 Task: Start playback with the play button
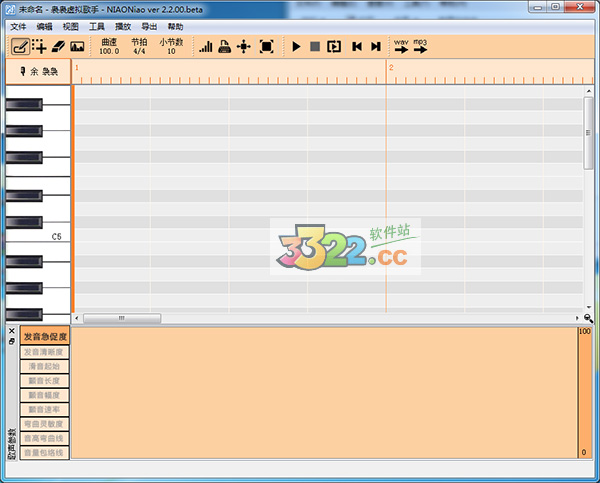click(296, 47)
